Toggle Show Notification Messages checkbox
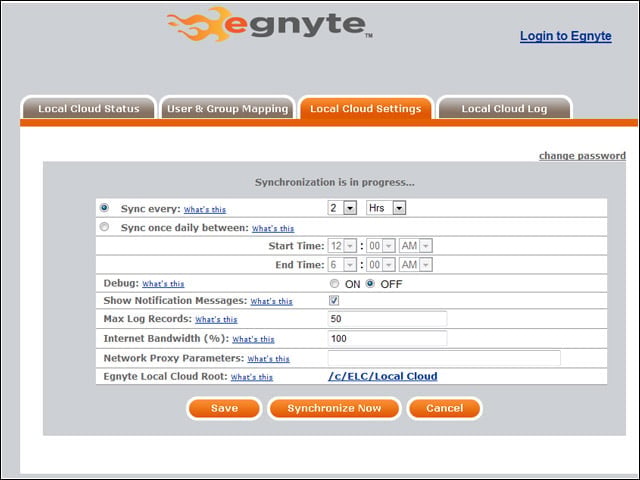Screen dimensions: 640x480 click(x=334, y=300)
